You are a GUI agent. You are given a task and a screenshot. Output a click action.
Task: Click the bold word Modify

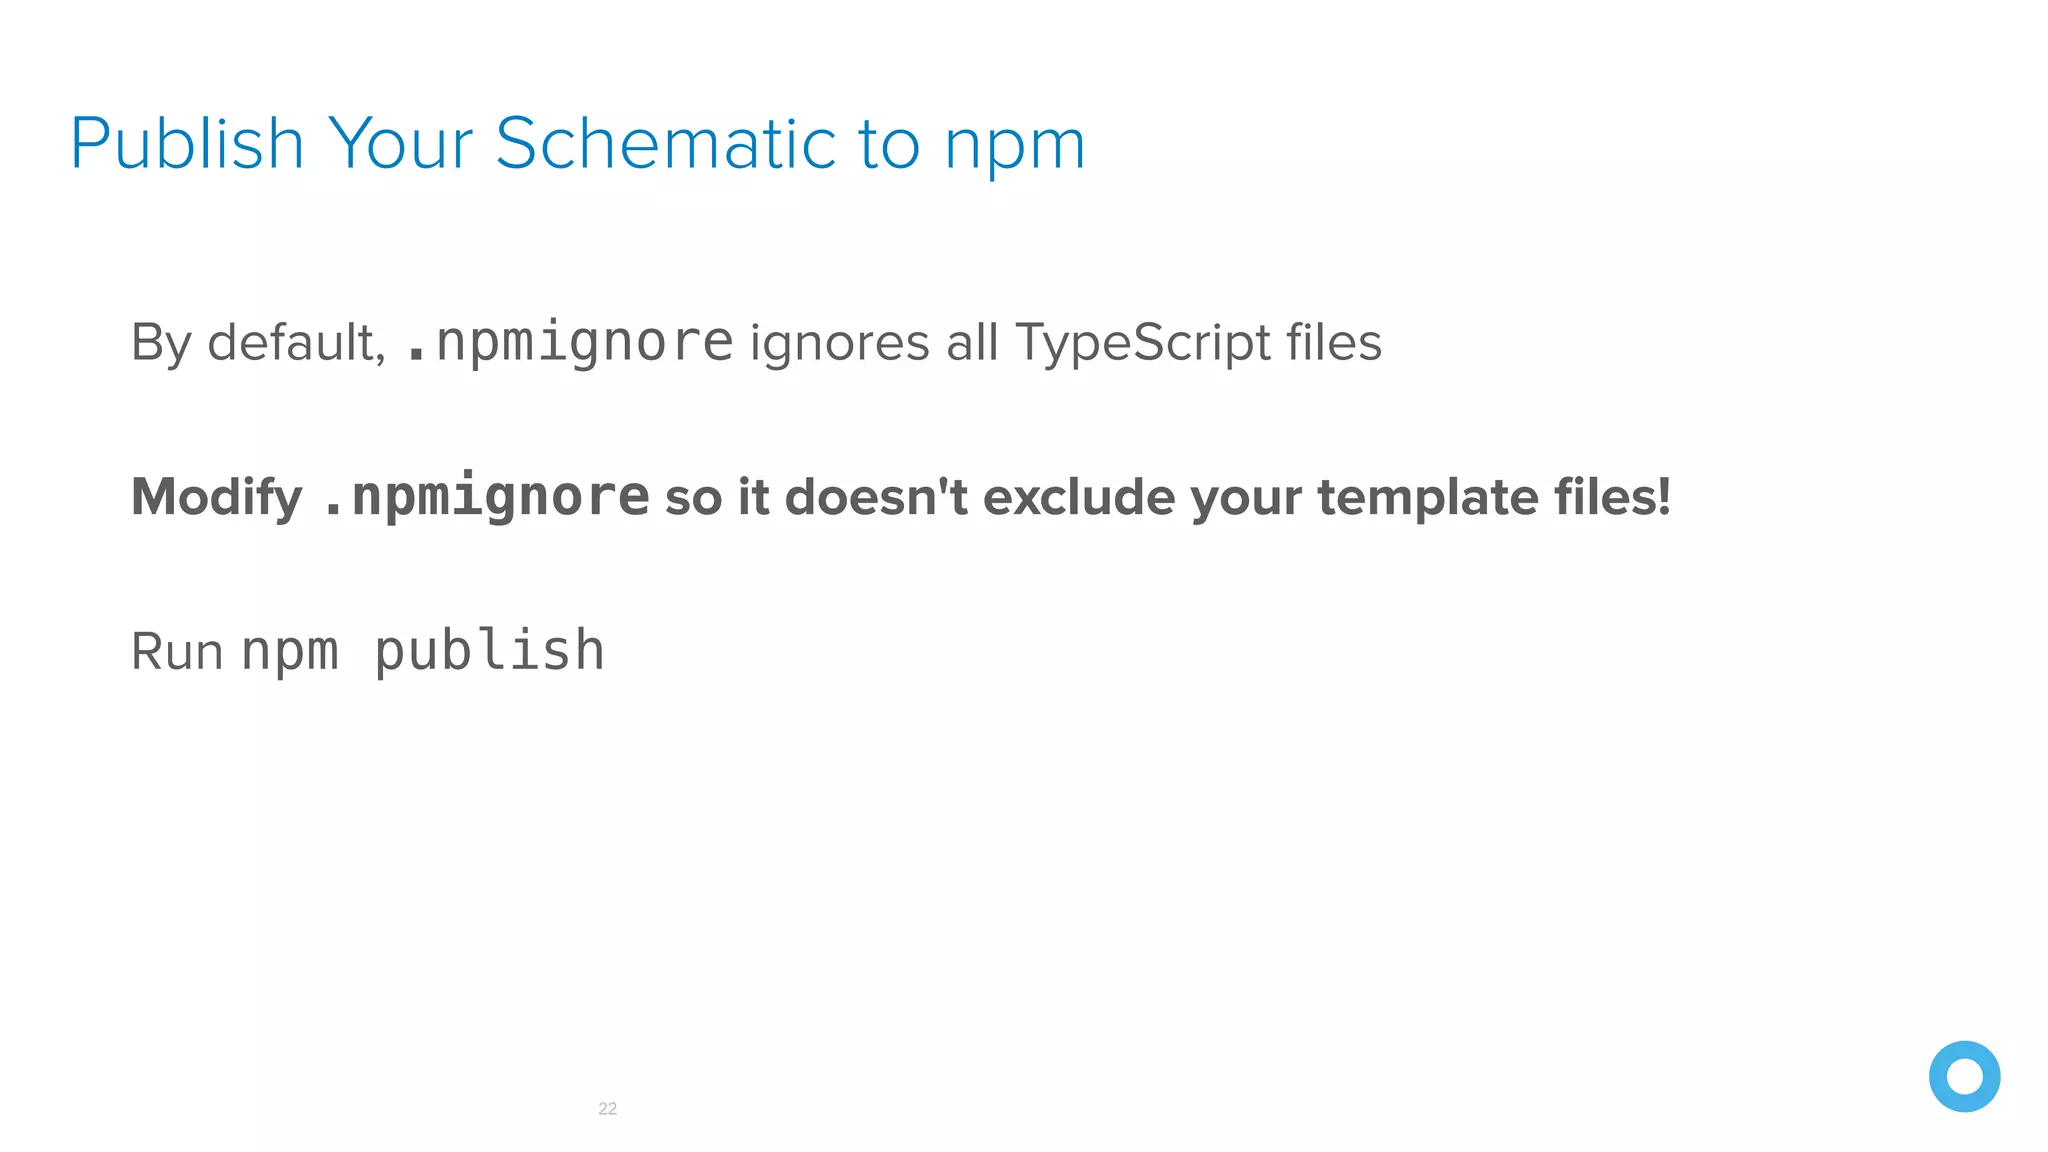pos(217,498)
